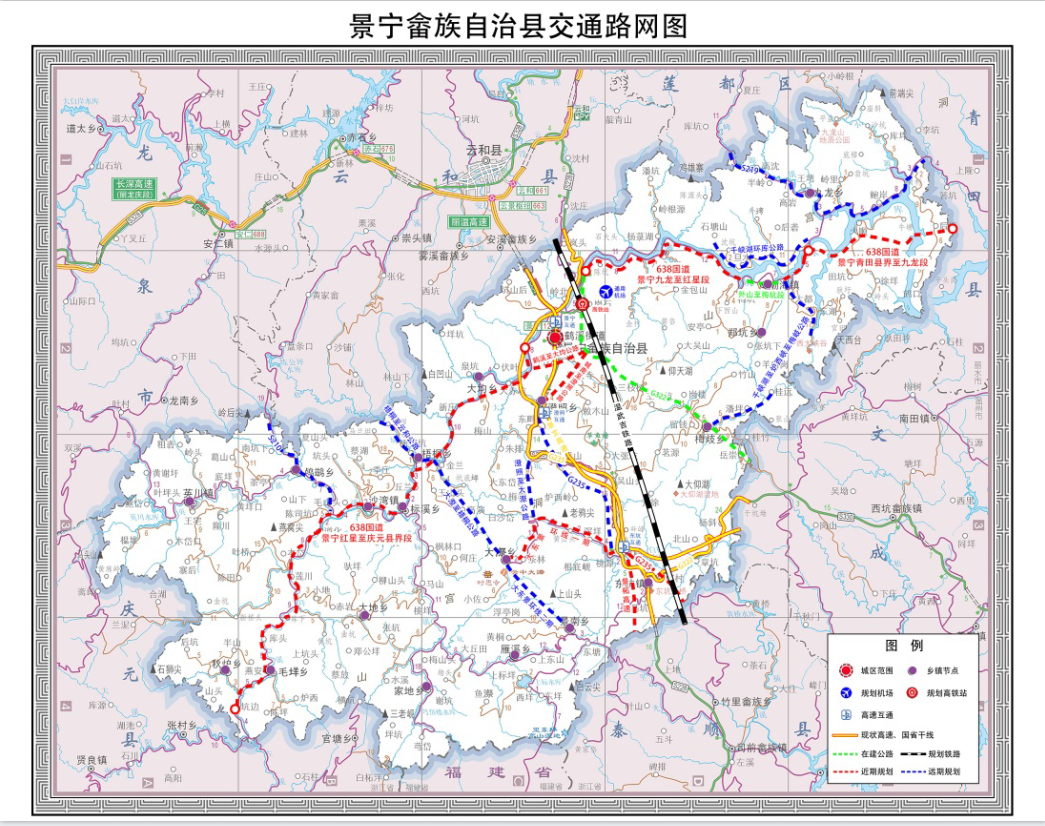
Task: Click the purple node at 九龙乡
Action: click(x=809, y=193)
